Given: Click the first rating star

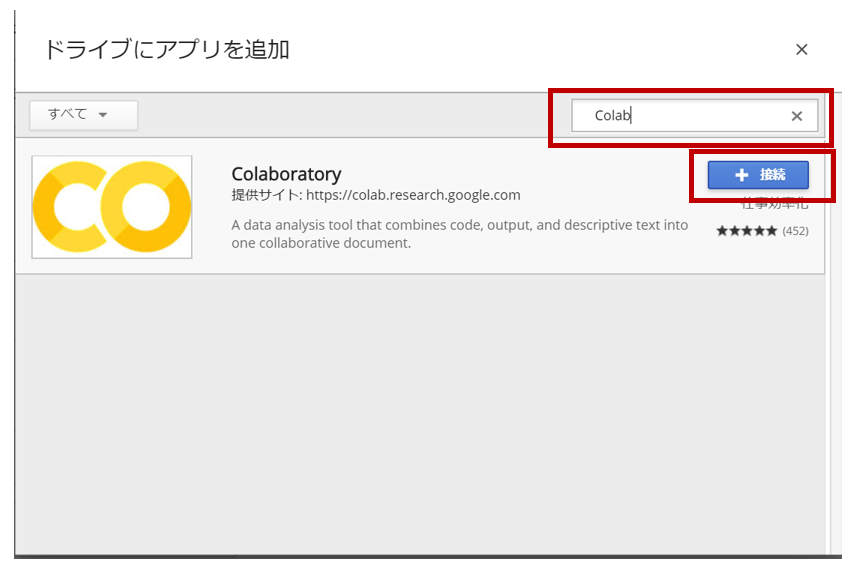Looking at the screenshot, I should tap(721, 230).
